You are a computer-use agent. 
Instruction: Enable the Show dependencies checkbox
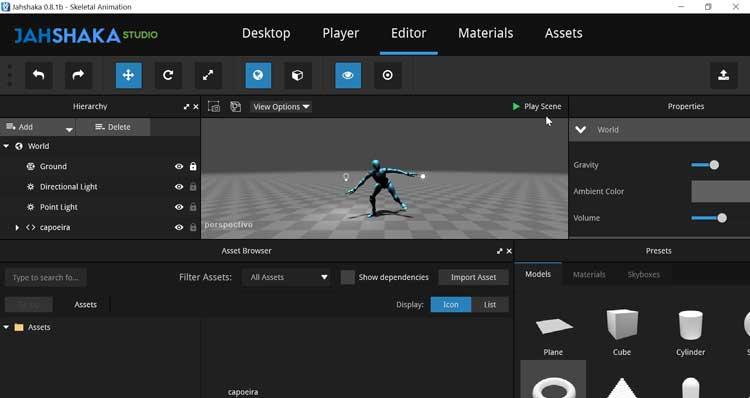[x=348, y=277]
